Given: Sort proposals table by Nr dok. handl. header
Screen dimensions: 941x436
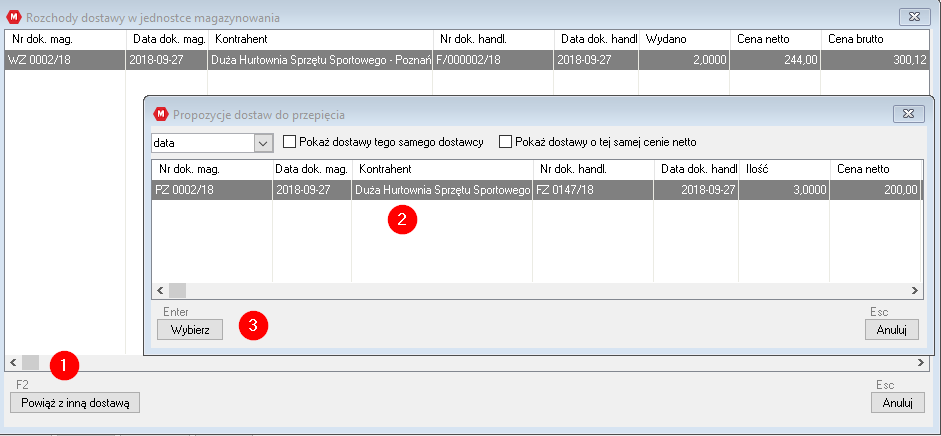Looking at the screenshot, I should point(593,169).
